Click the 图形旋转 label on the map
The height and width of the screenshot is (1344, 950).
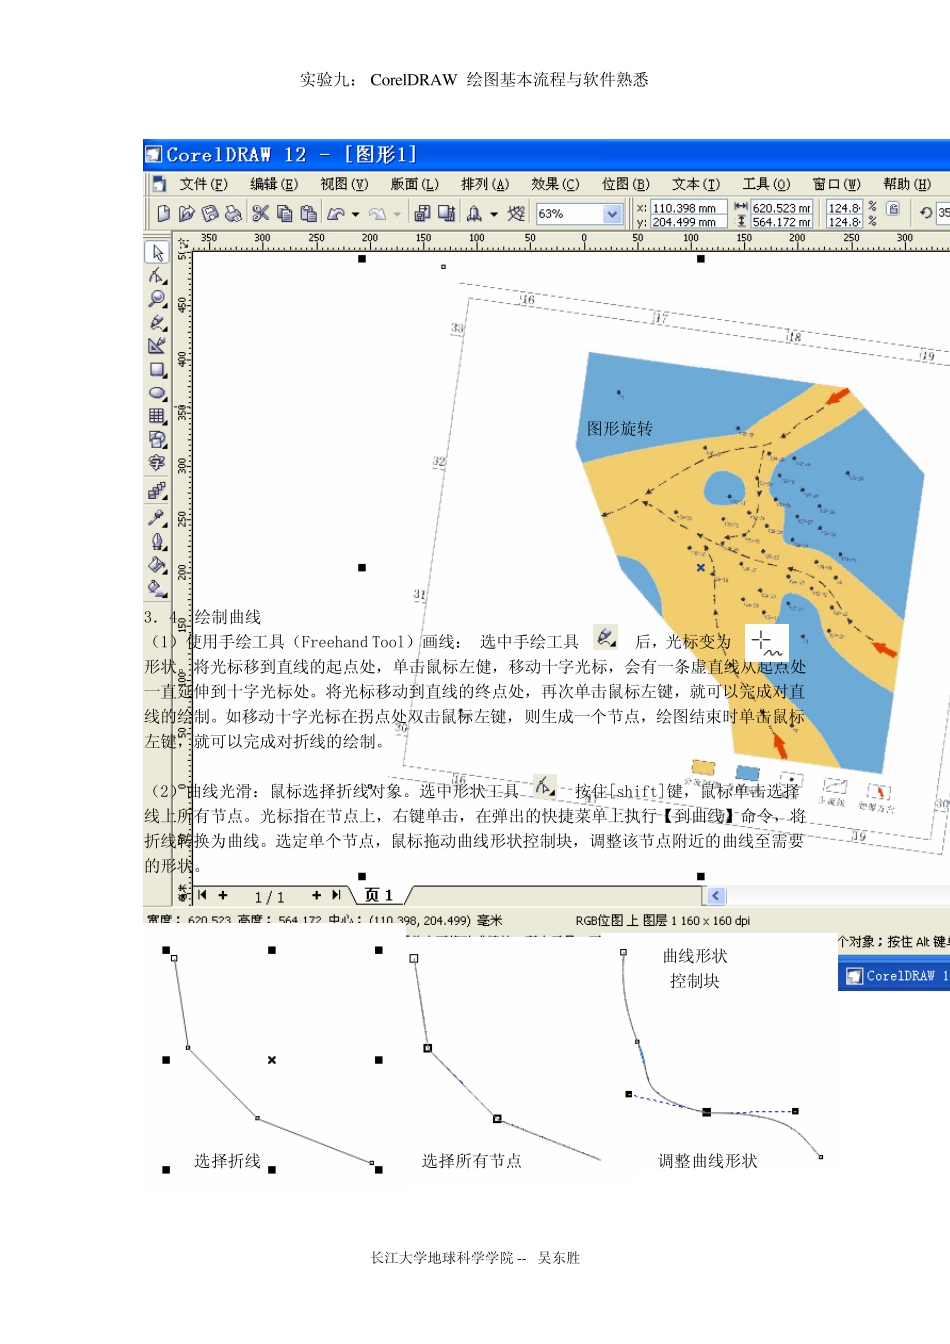(x=620, y=429)
